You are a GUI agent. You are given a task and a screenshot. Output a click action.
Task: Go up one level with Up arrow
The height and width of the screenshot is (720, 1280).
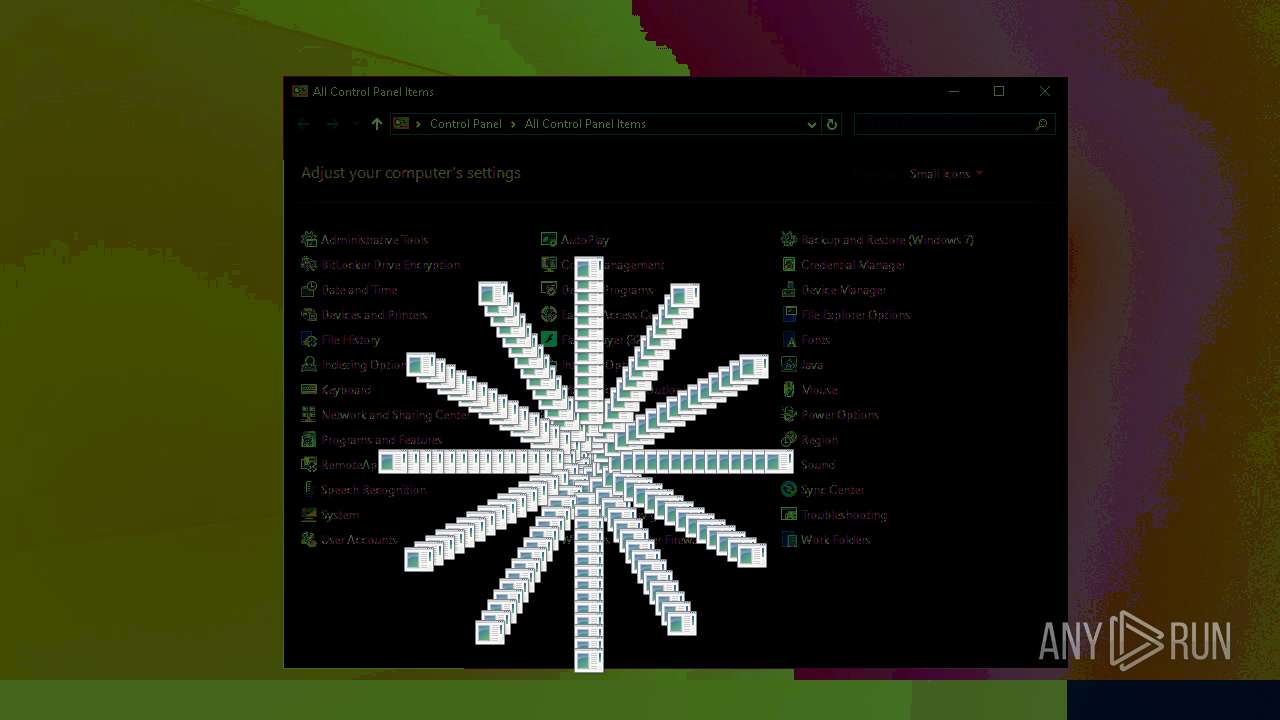[x=376, y=124]
